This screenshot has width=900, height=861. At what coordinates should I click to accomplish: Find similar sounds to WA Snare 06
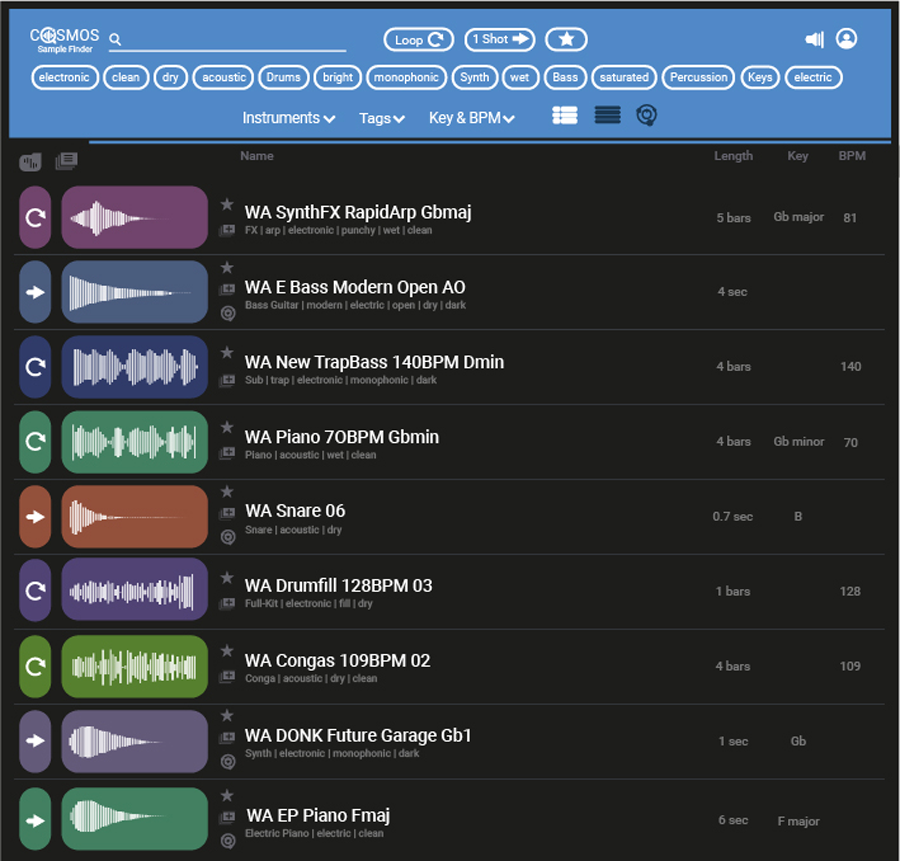(228, 537)
